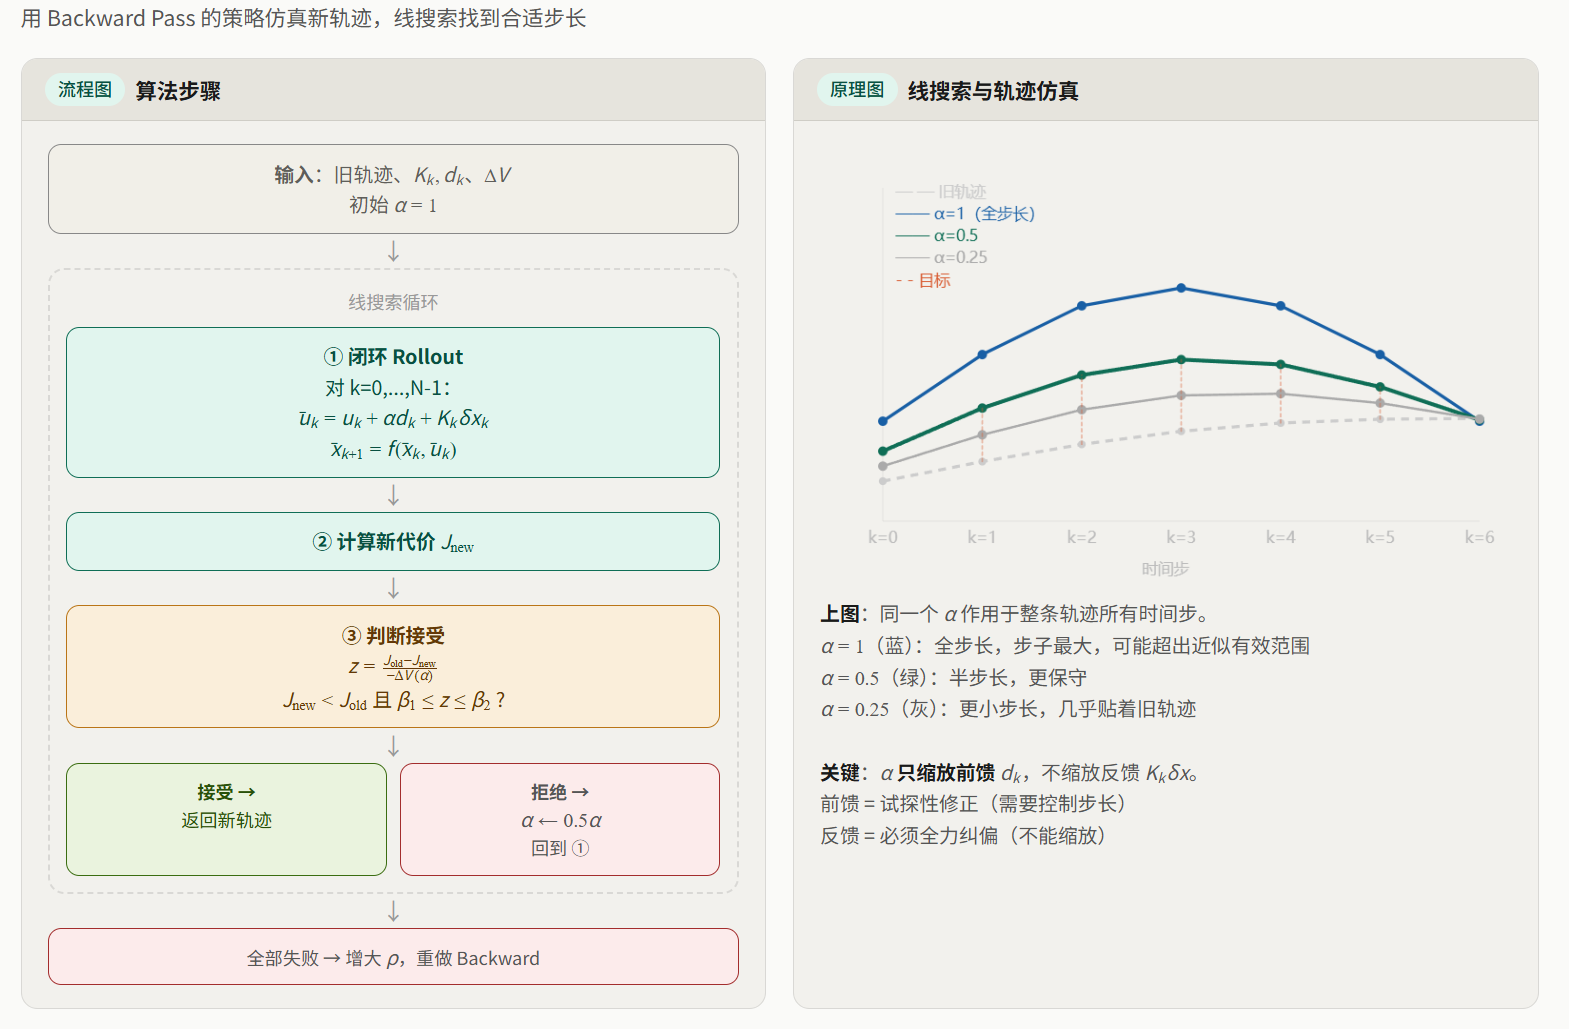Image resolution: width=1569 pixels, height=1029 pixels.
Task: Toggle the α=0.25 legend entry
Action: click(x=942, y=258)
